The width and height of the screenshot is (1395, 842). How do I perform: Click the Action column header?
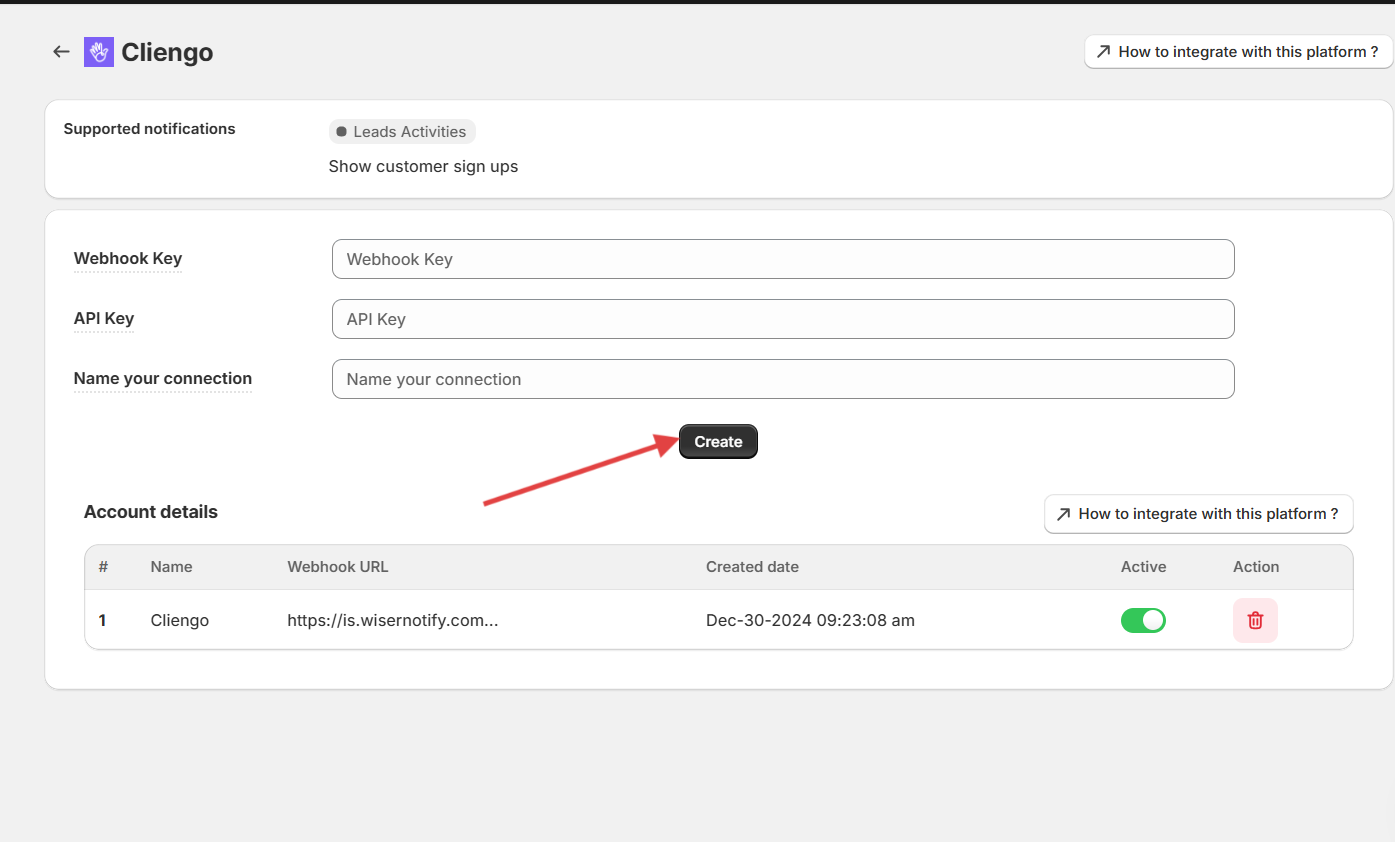coord(1256,567)
